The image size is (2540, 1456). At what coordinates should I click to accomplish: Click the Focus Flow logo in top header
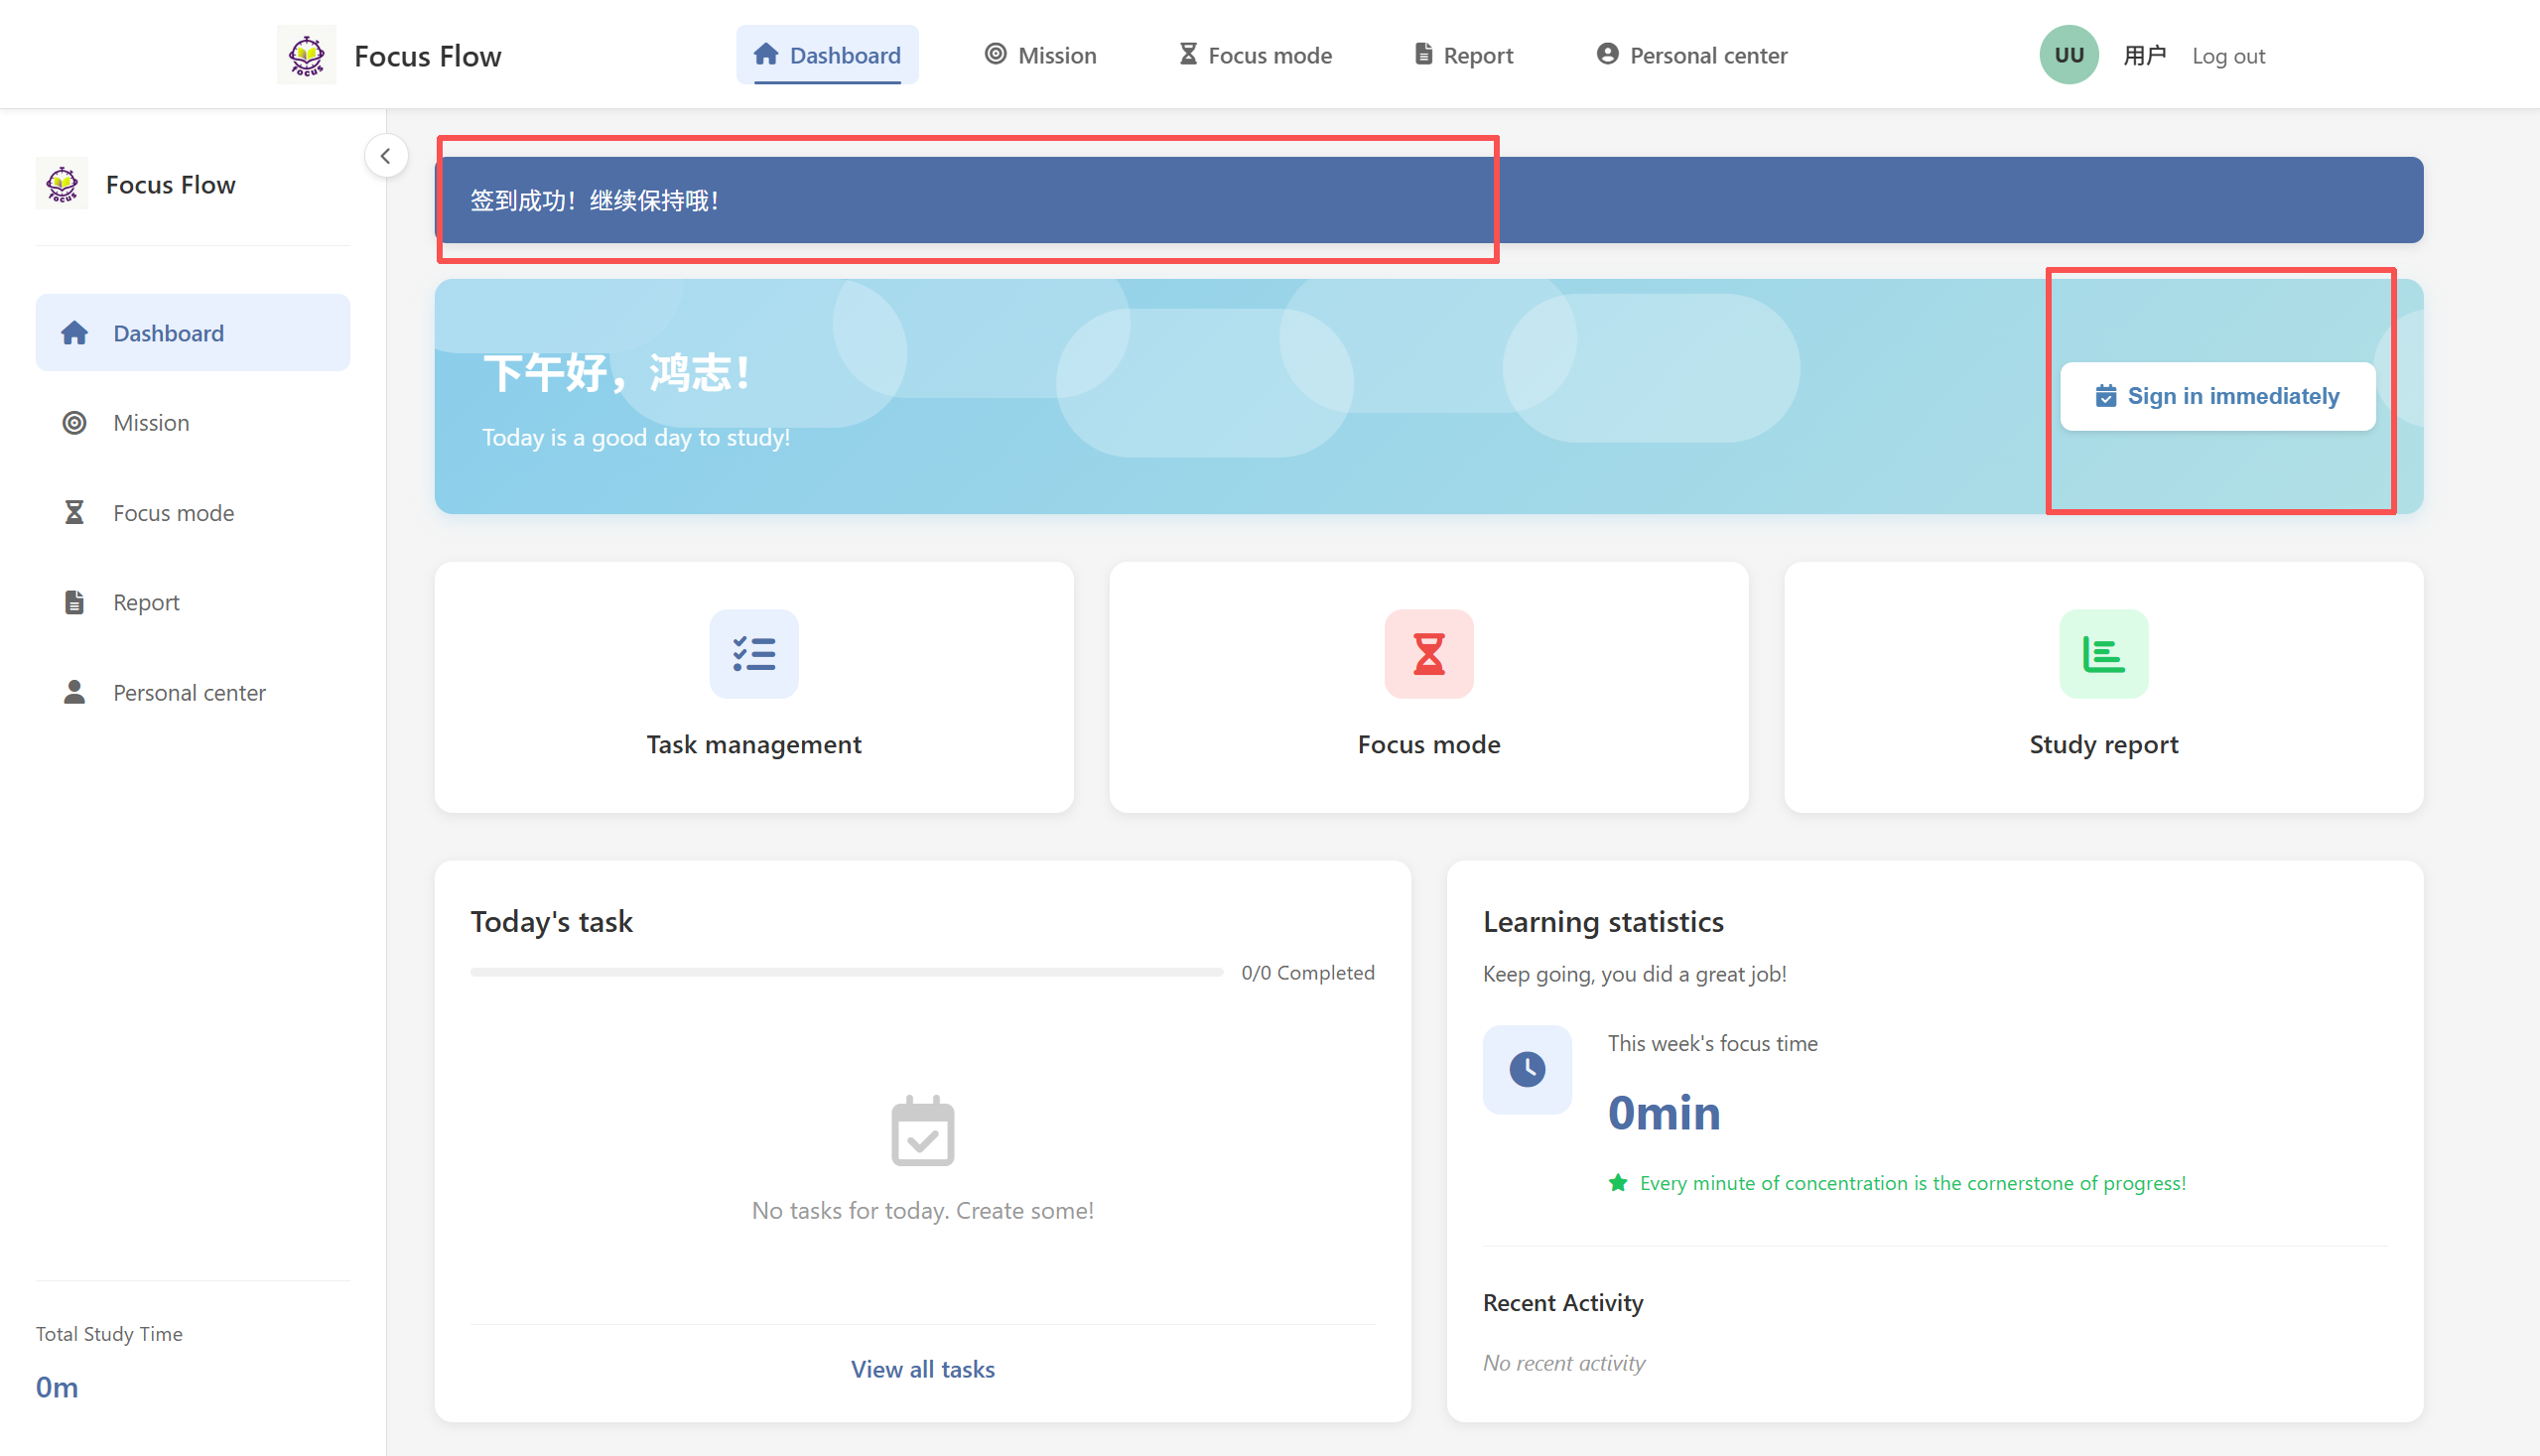pos(306,55)
